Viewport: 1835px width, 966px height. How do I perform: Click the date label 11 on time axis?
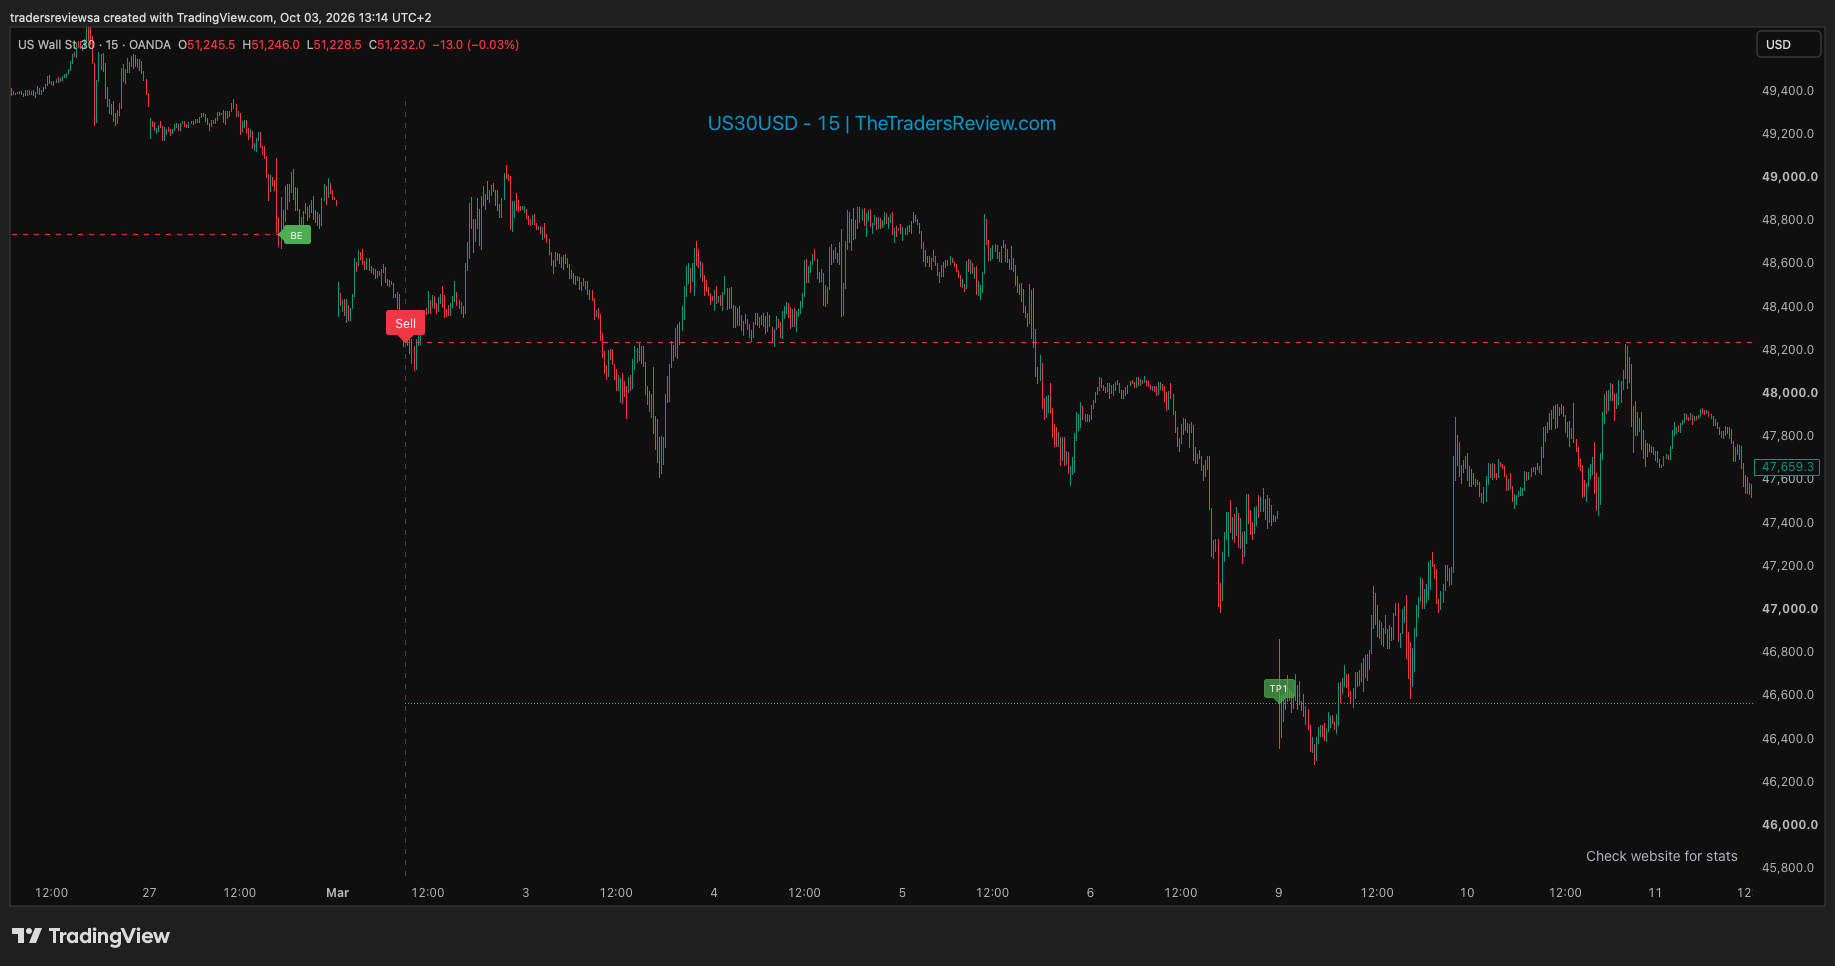point(1655,892)
